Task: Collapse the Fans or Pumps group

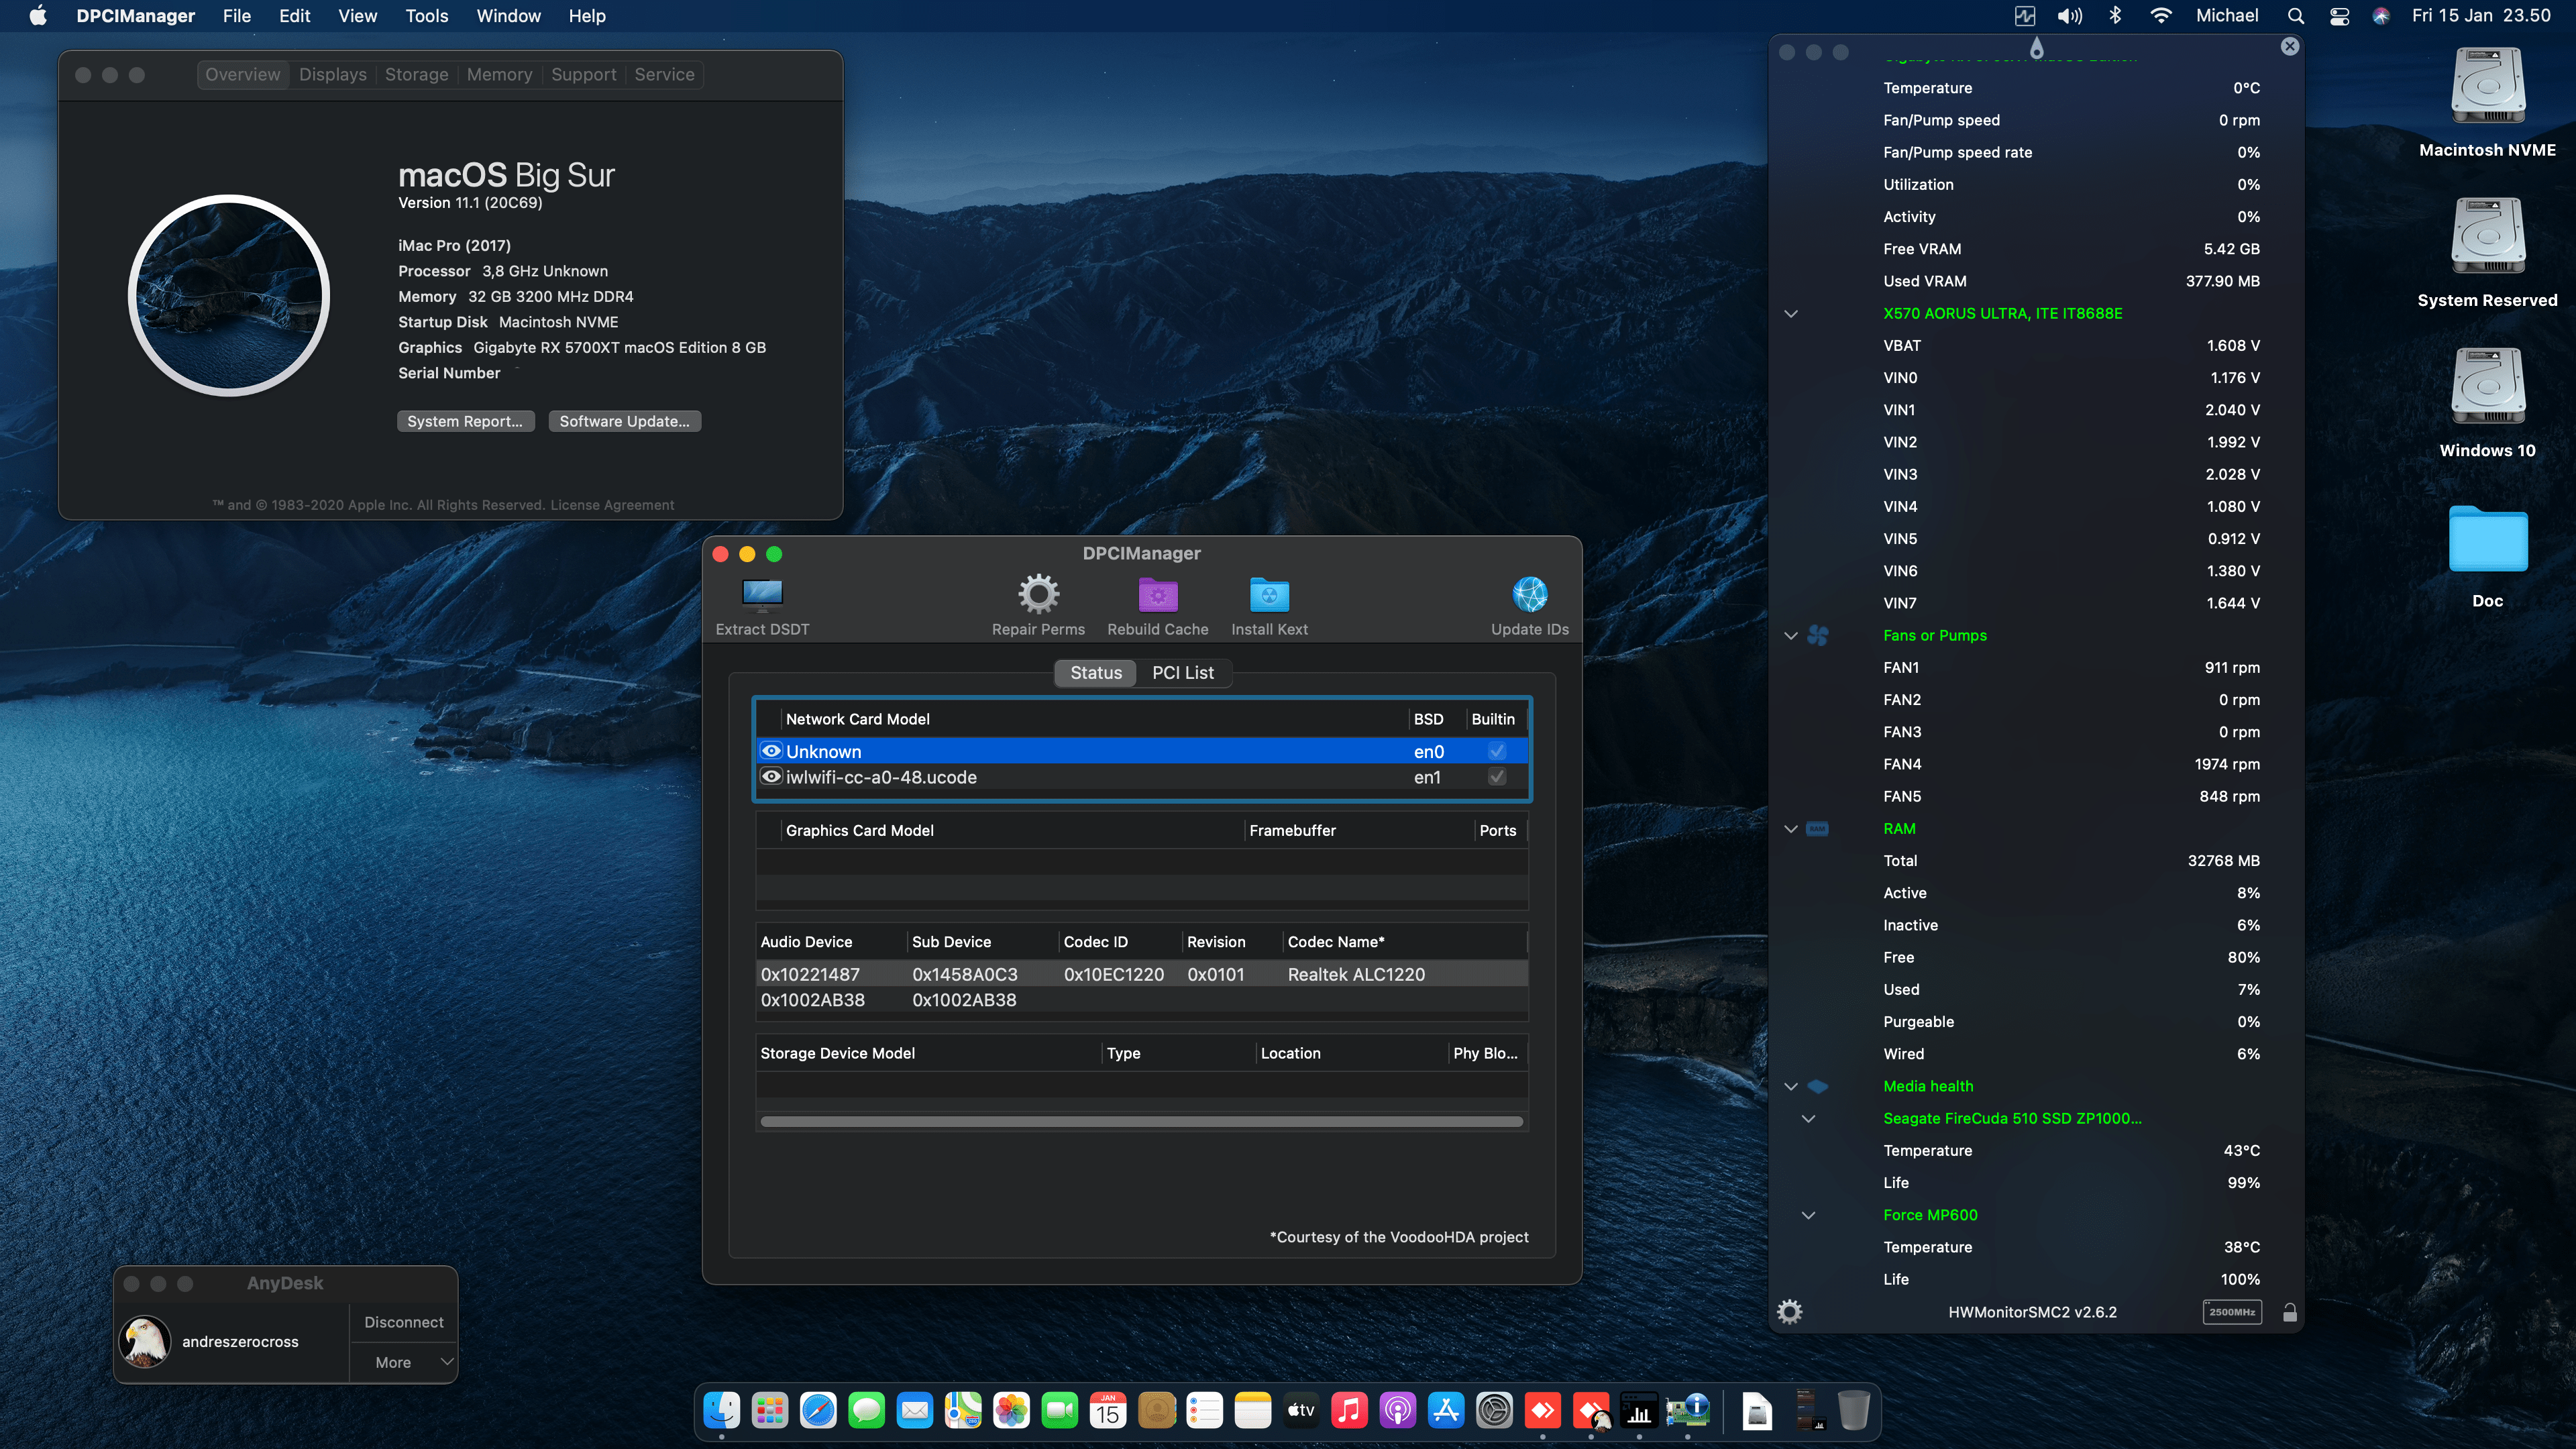Action: coord(1791,636)
